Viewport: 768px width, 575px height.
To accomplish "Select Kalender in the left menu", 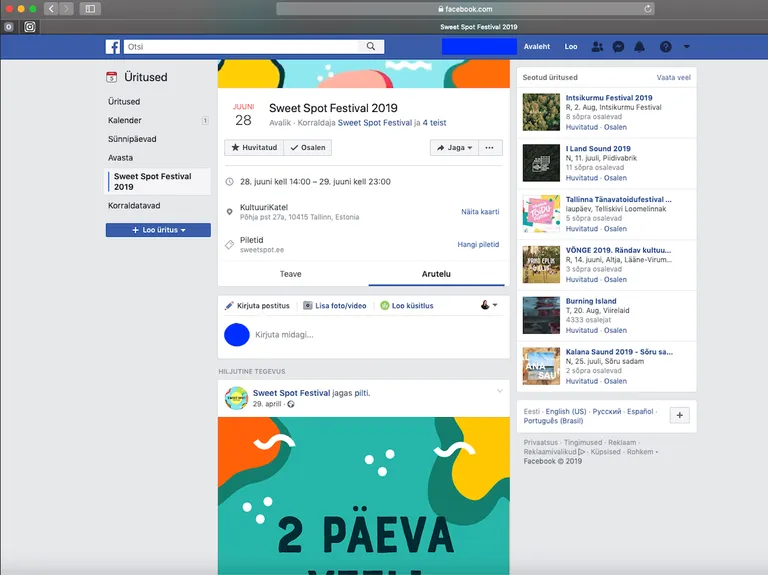I will [124, 120].
